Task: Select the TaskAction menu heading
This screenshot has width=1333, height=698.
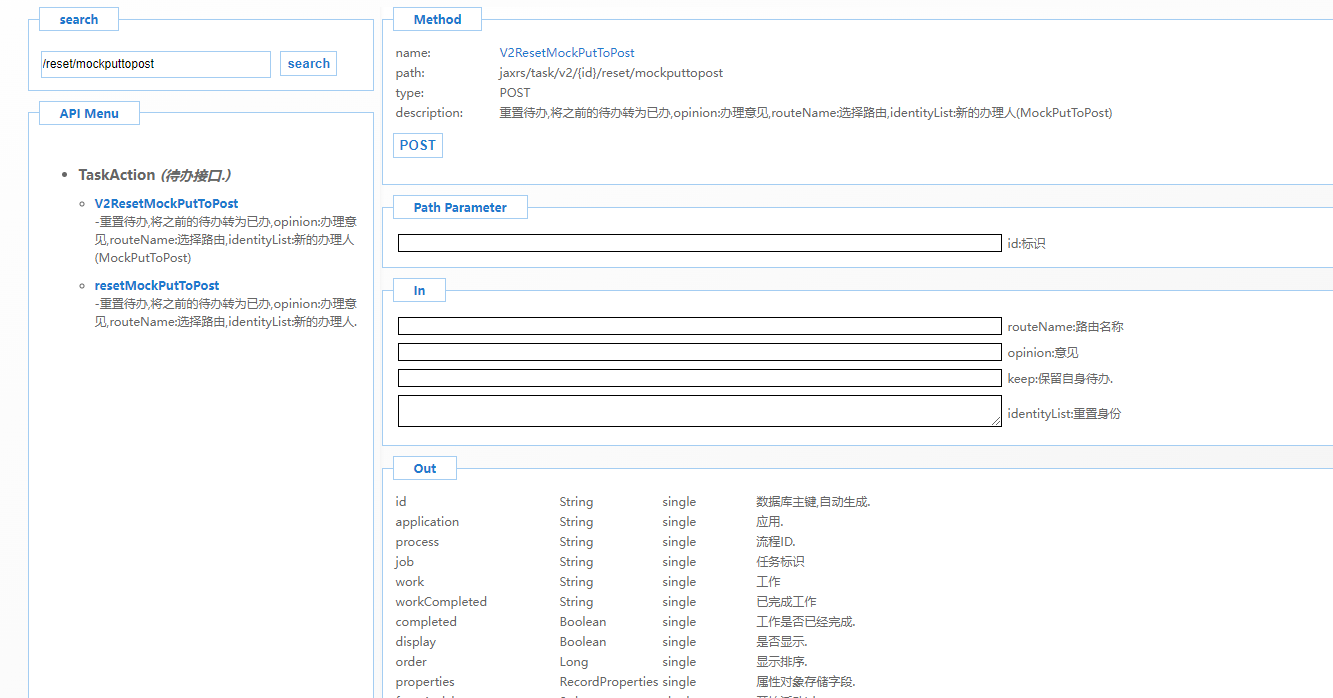Action: click(x=117, y=175)
